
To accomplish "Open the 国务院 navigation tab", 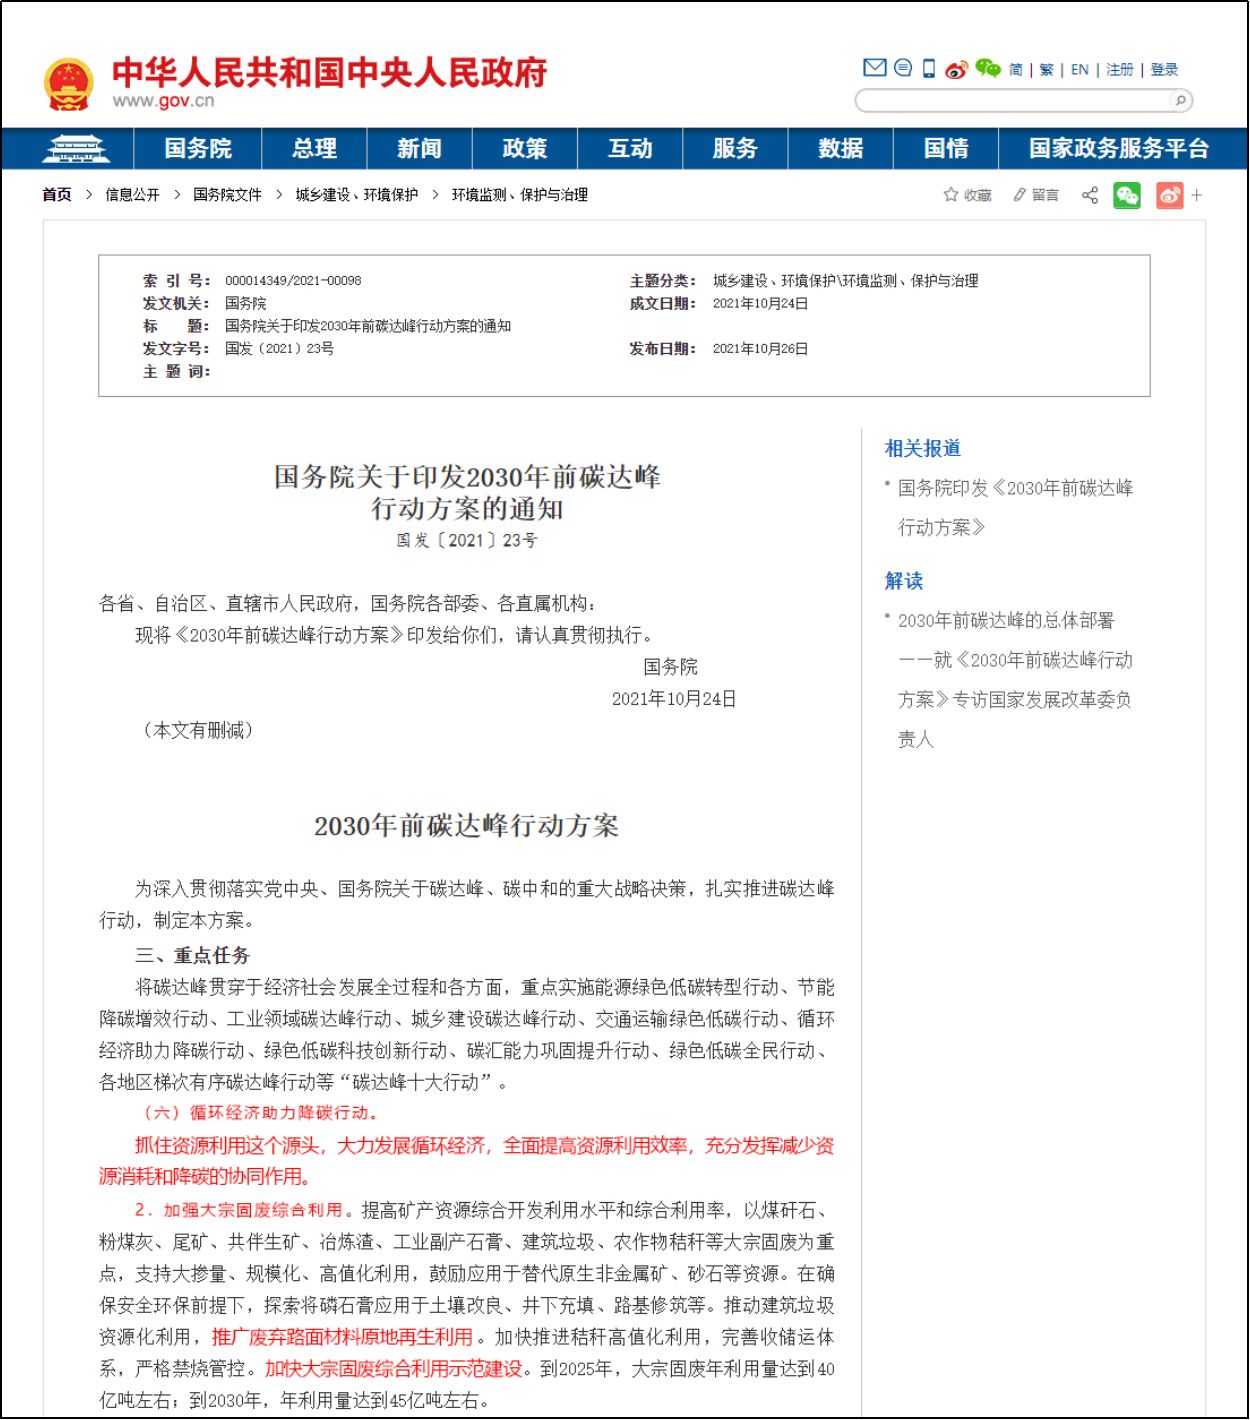I will (198, 148).
